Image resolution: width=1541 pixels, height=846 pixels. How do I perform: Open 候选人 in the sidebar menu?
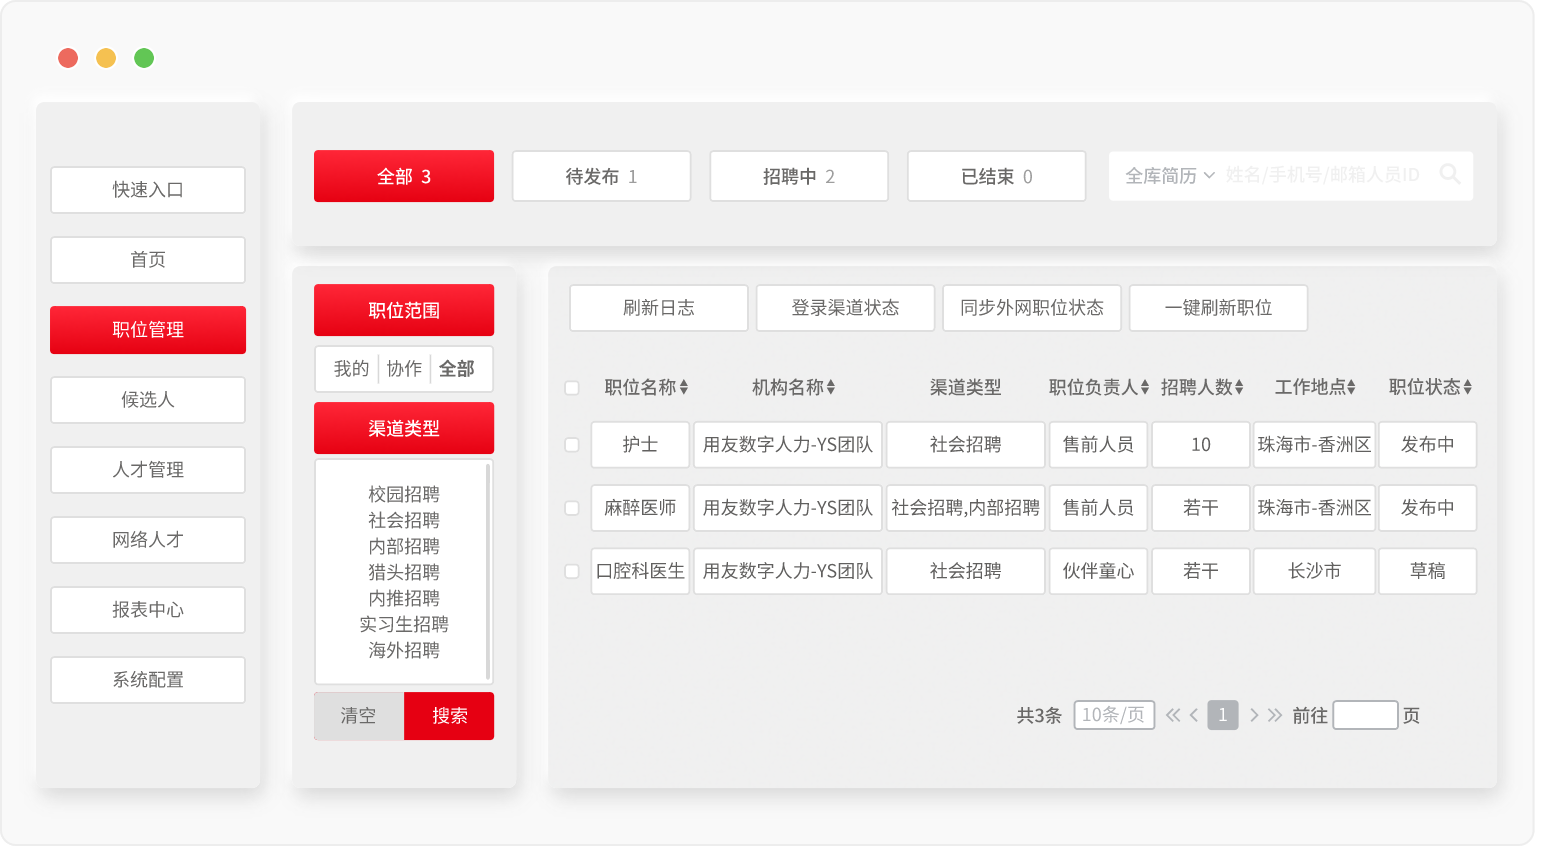tap(148, 400)
